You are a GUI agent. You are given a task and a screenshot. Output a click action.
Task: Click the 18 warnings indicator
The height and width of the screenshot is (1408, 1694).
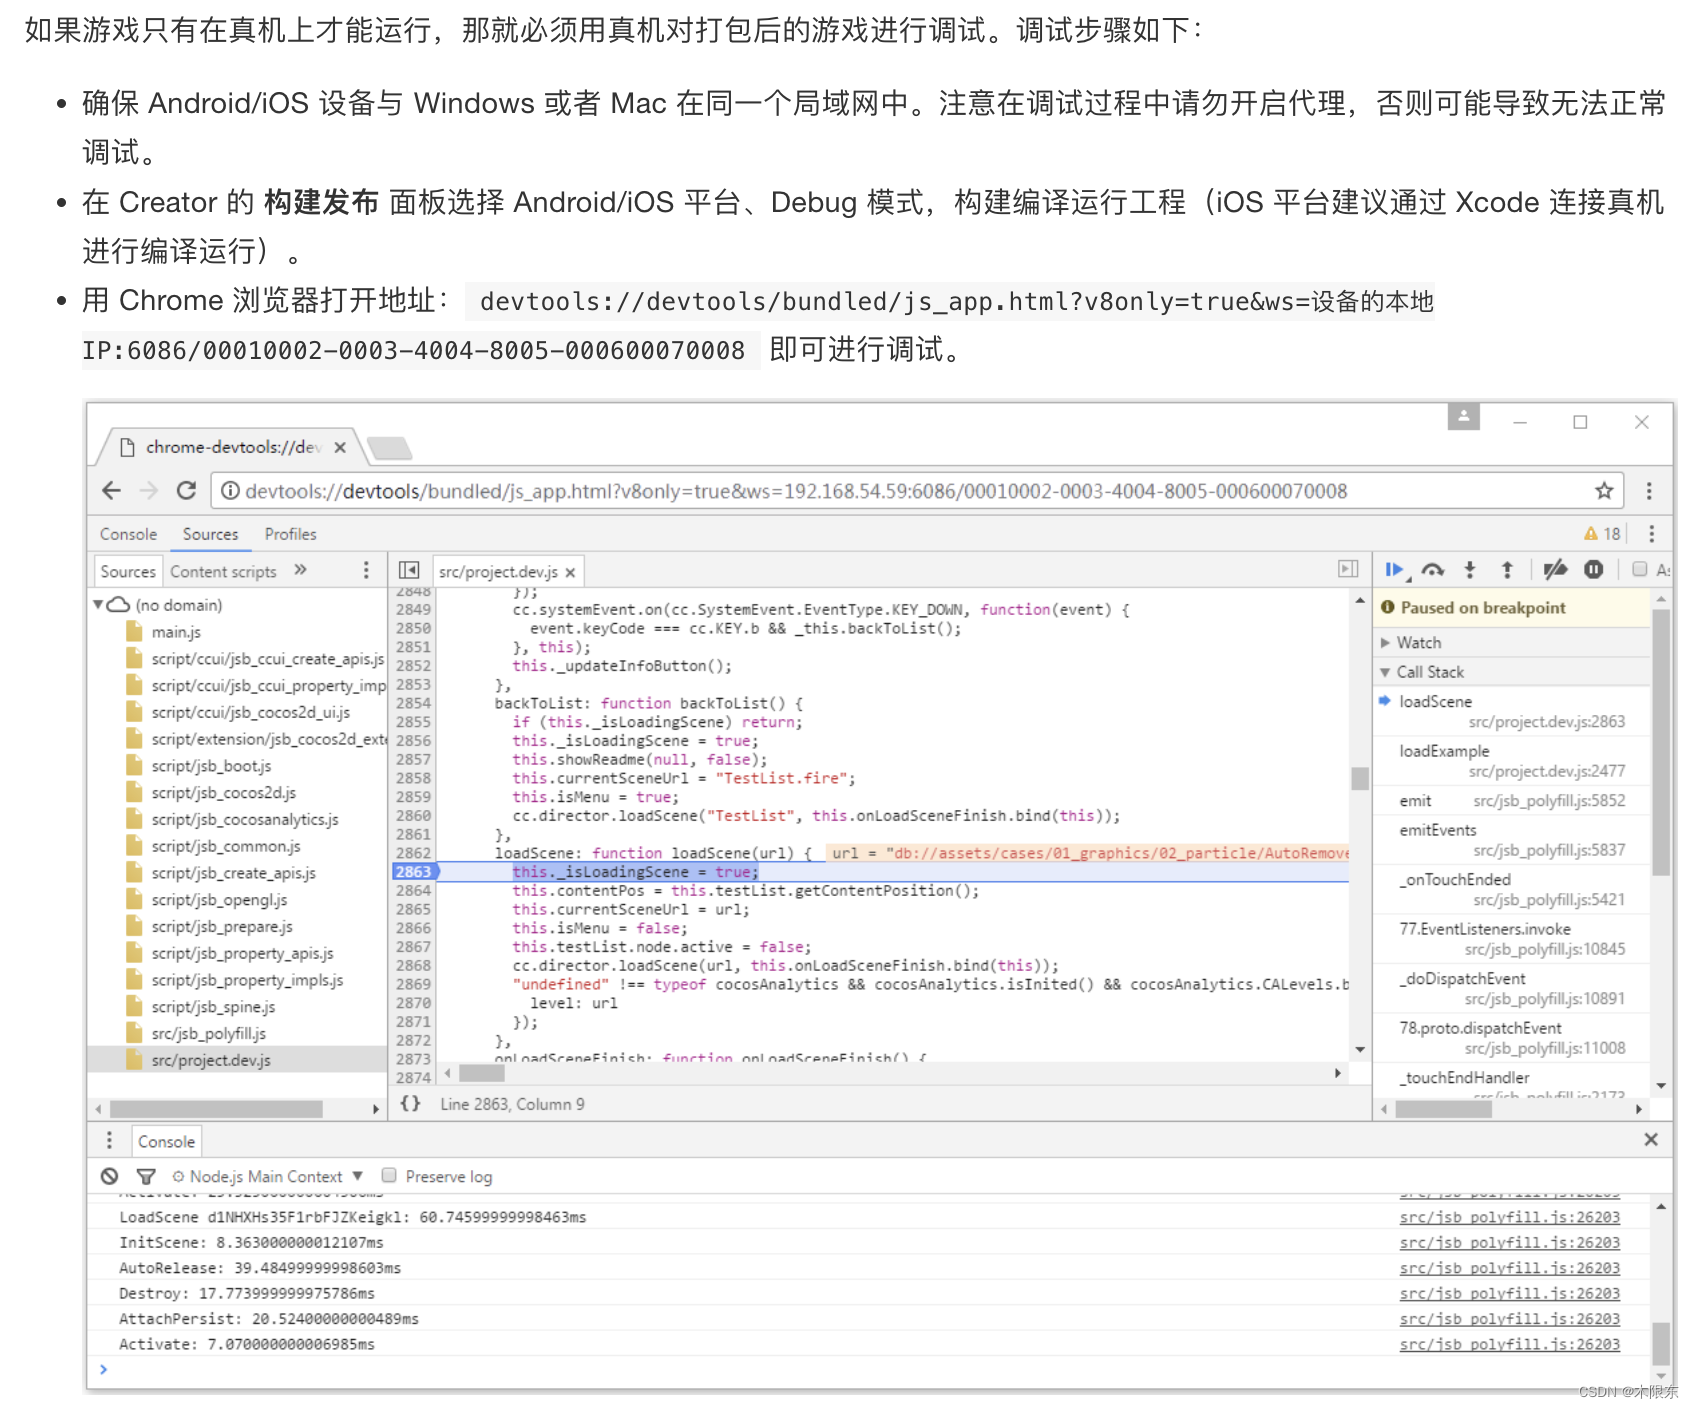[x=1602, y=534]
